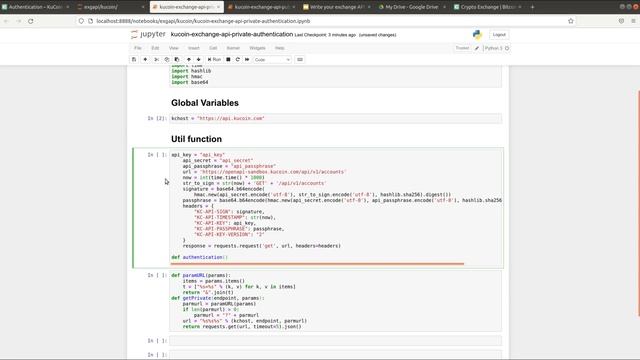640x360 pixels.
Task: Save the notebook with the save icon
Action: 134,60
